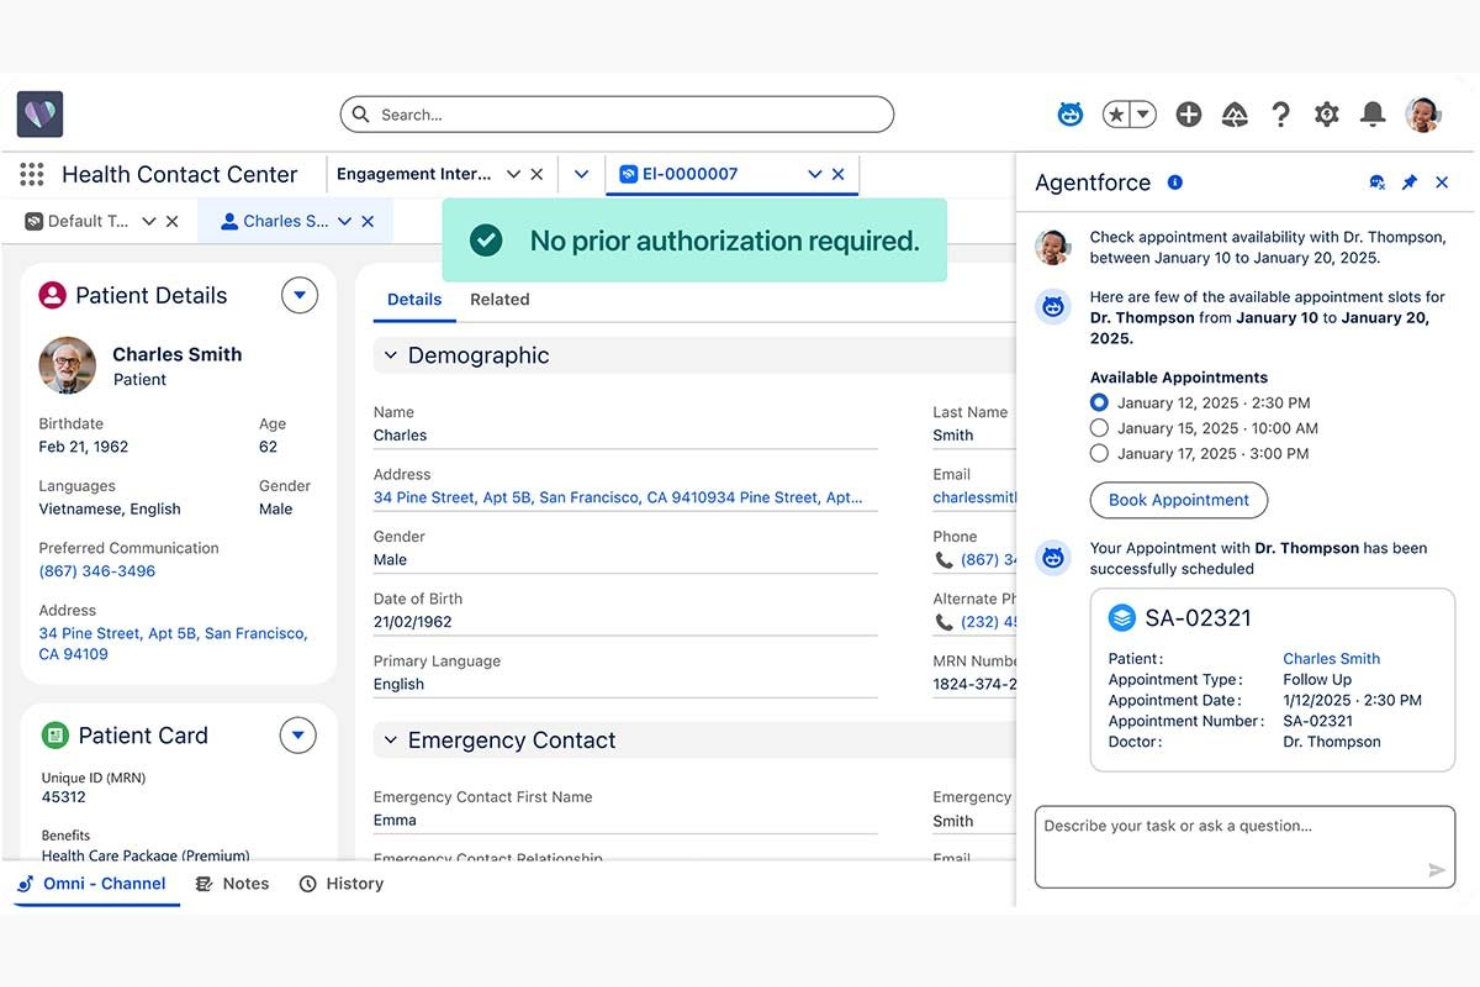The image size is (1480, 987).
Task: Click the Health Cloud heart app logo
Action: [40, 114]
